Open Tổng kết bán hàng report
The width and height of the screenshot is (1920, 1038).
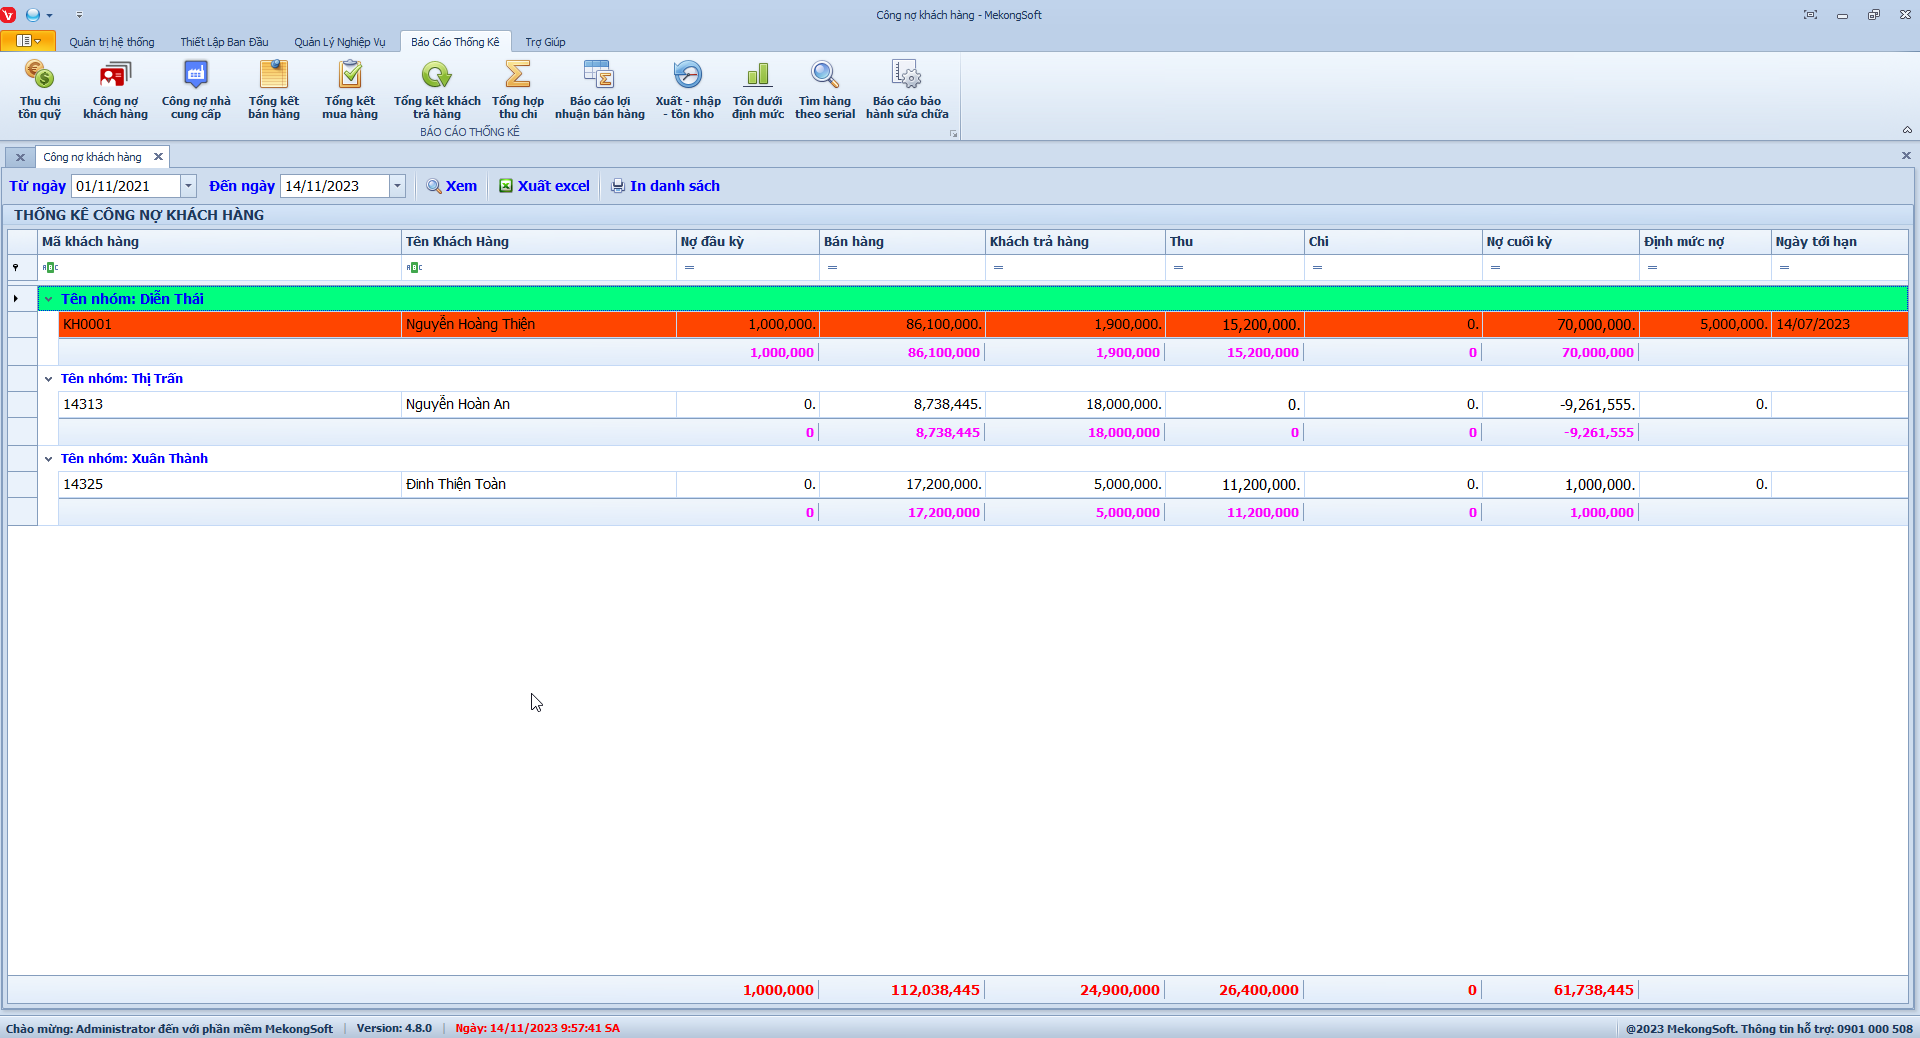pos(273,88)
